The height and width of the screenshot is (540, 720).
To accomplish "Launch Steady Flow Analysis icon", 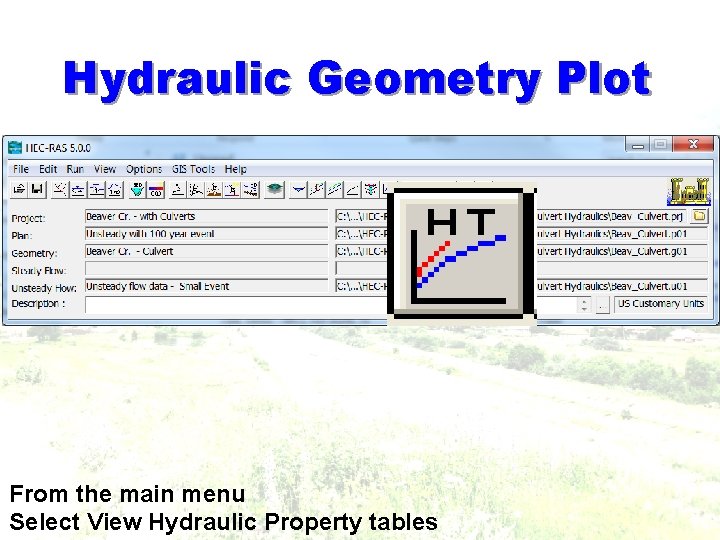I will tap(177, 189).
